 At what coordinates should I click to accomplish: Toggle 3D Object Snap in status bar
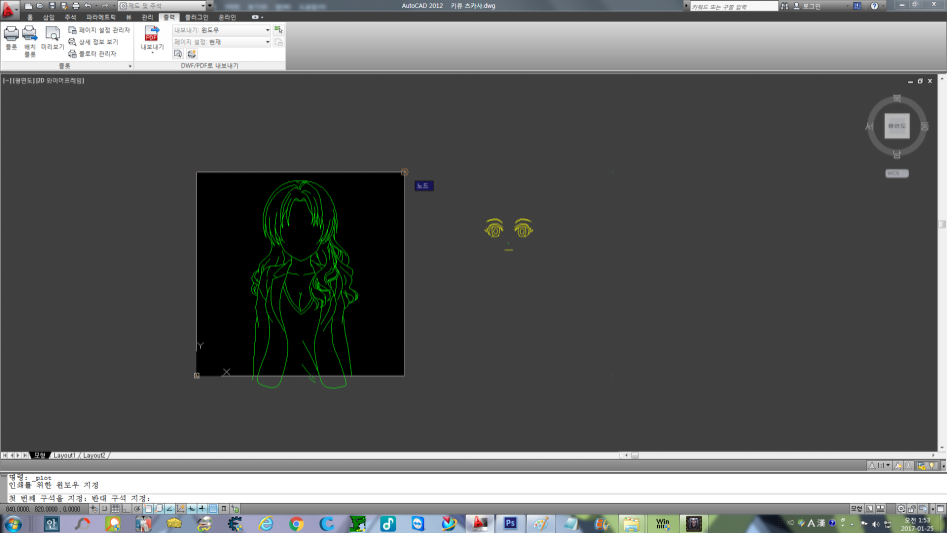[159, 509]
